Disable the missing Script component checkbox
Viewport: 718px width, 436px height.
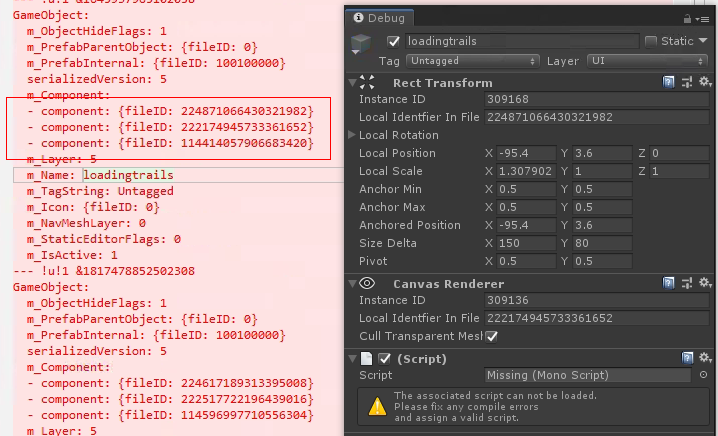coord(384,358)
